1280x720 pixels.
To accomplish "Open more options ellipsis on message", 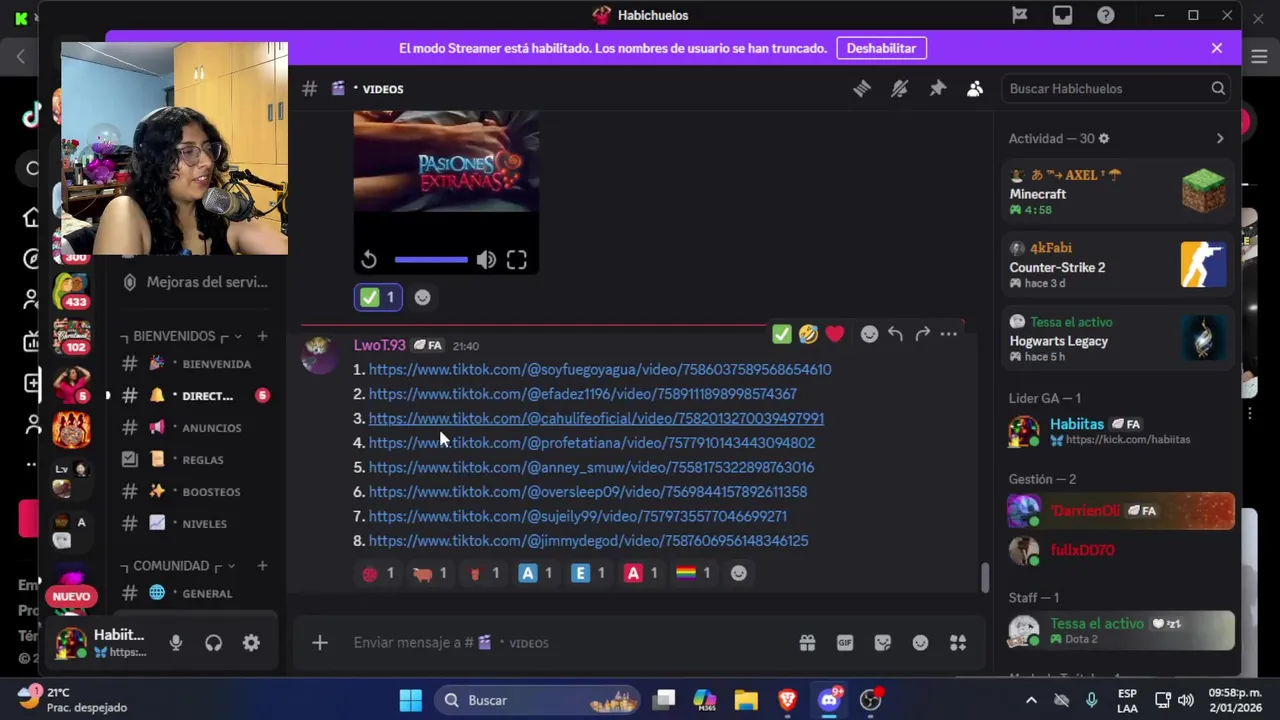I will coord(949,334).
